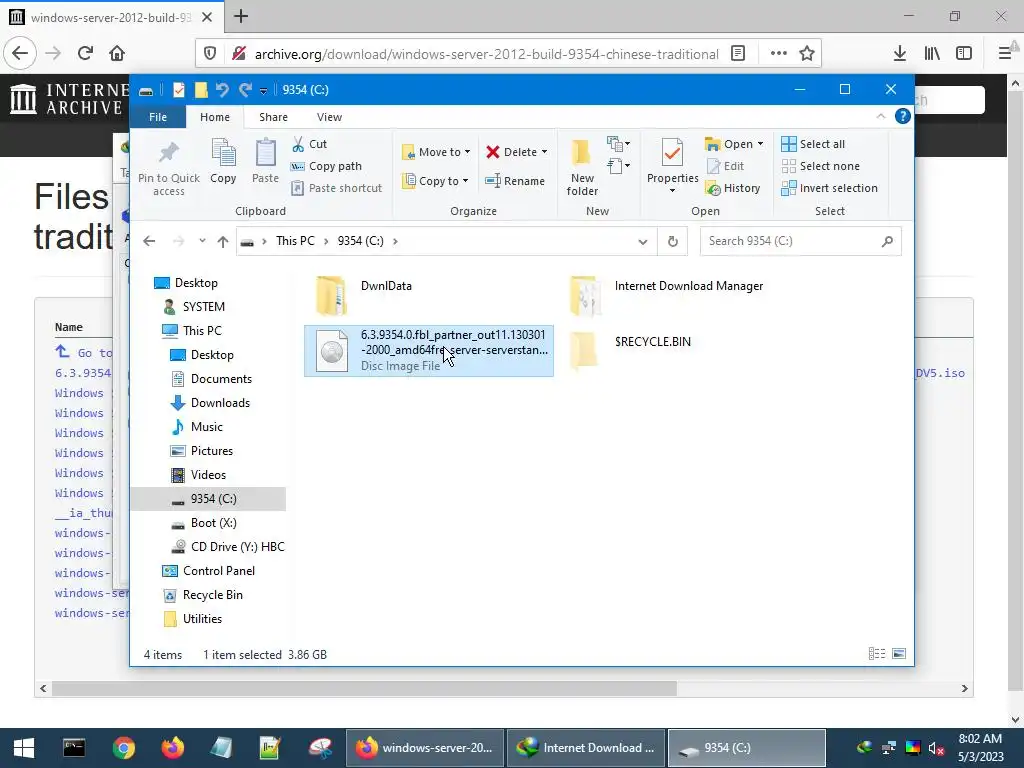Viewport: 1024px width, 768px height.
Task: Open Firefox downloads panel
Action: point(900,54)
